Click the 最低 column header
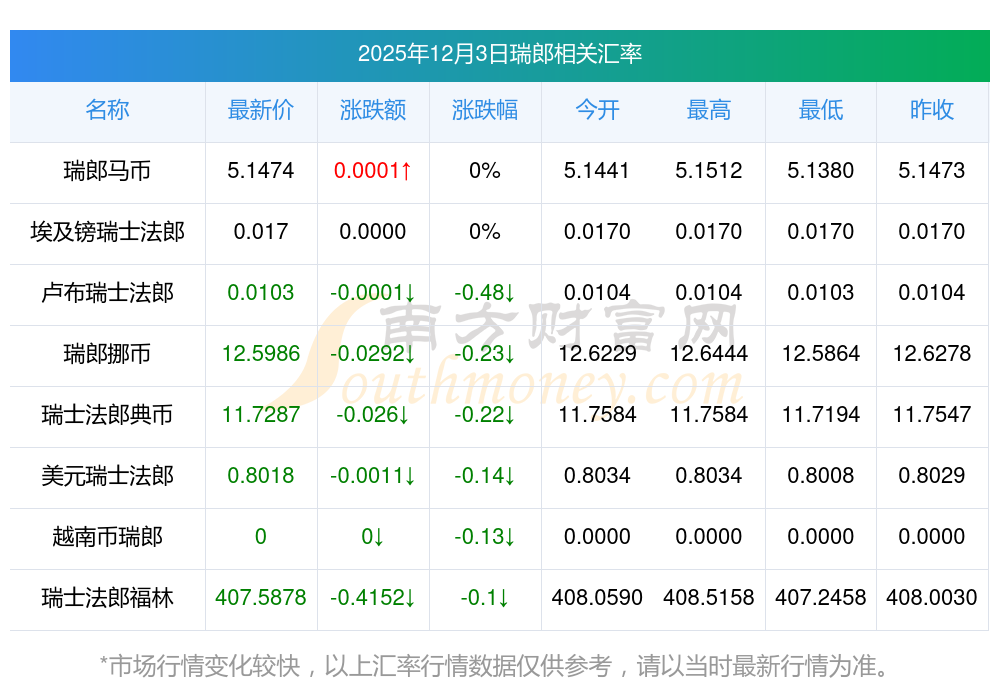Screen dimensions: 1000x697 (820, 110)
